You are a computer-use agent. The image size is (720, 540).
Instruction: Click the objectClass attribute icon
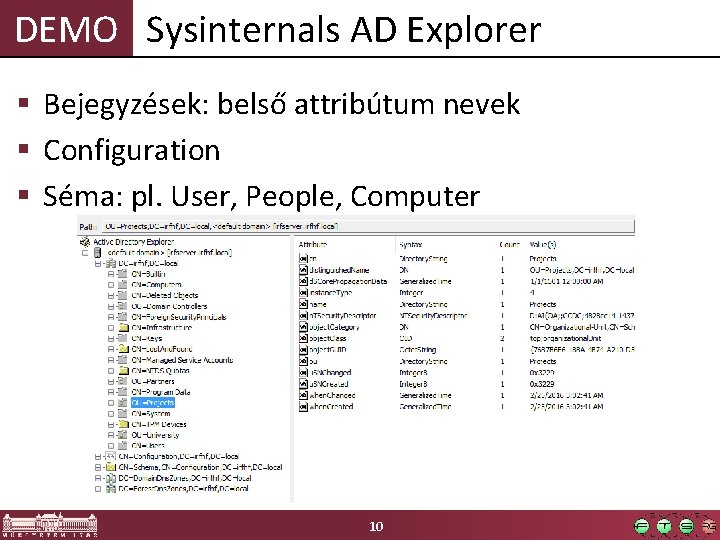303,338
